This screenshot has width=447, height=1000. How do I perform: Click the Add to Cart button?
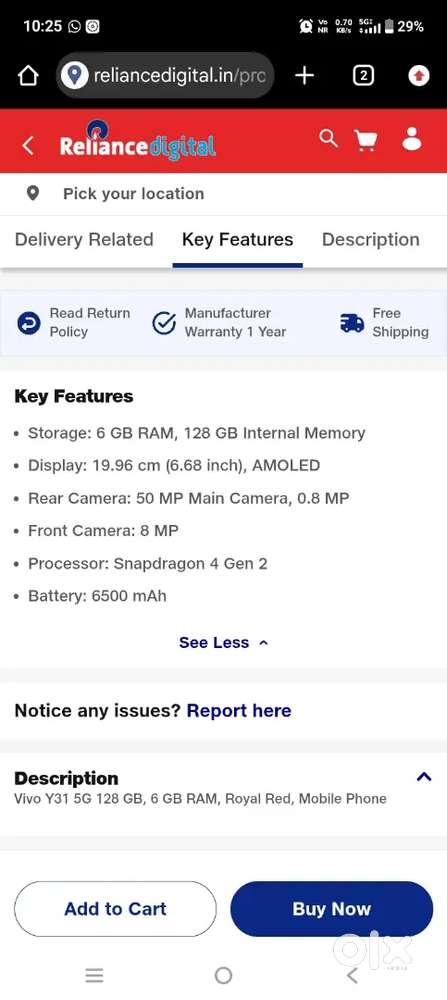pos(115,909)
